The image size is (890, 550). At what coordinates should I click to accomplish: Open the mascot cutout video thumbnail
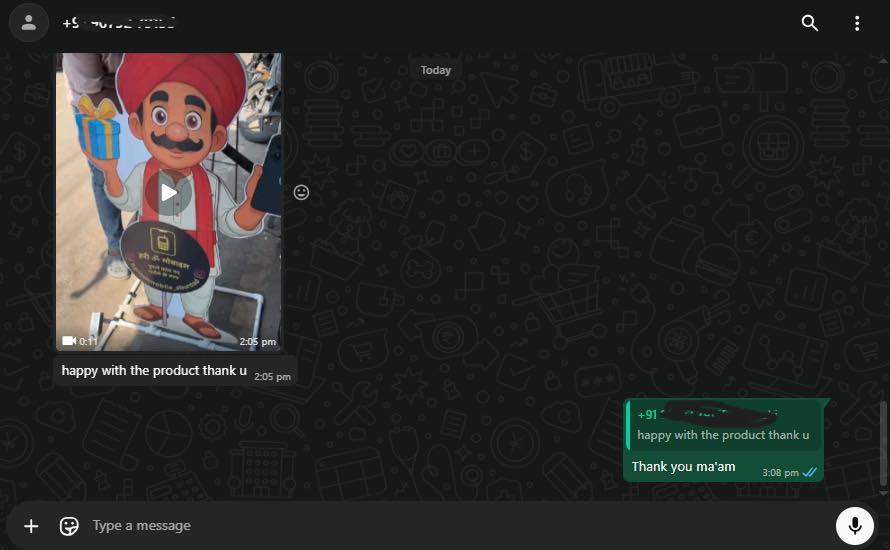169,120
